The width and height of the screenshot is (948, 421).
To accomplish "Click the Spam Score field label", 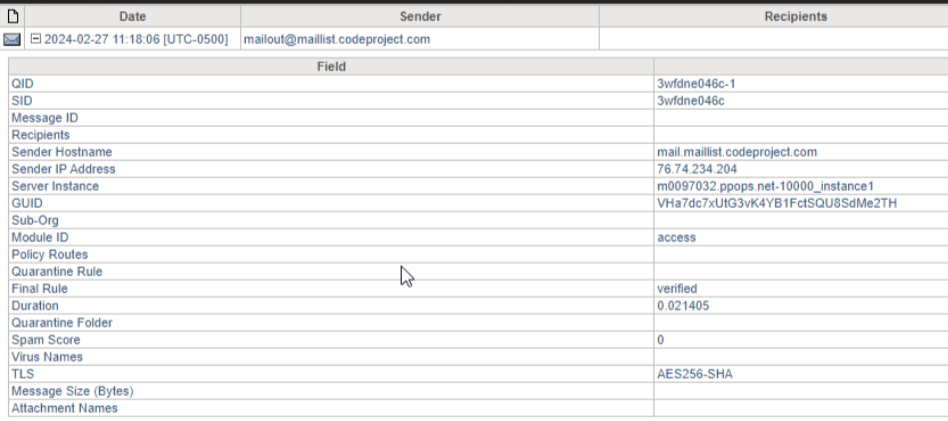I will 46,340.
